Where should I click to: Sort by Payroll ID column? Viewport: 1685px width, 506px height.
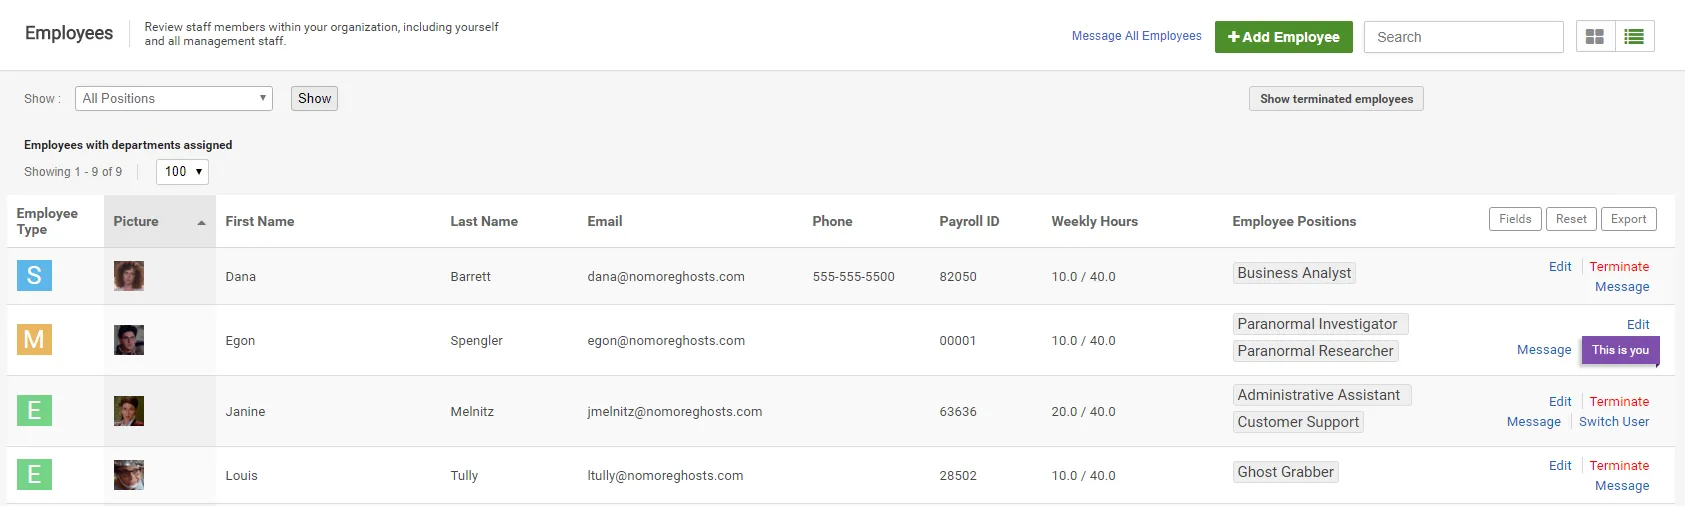coord(969,221)
